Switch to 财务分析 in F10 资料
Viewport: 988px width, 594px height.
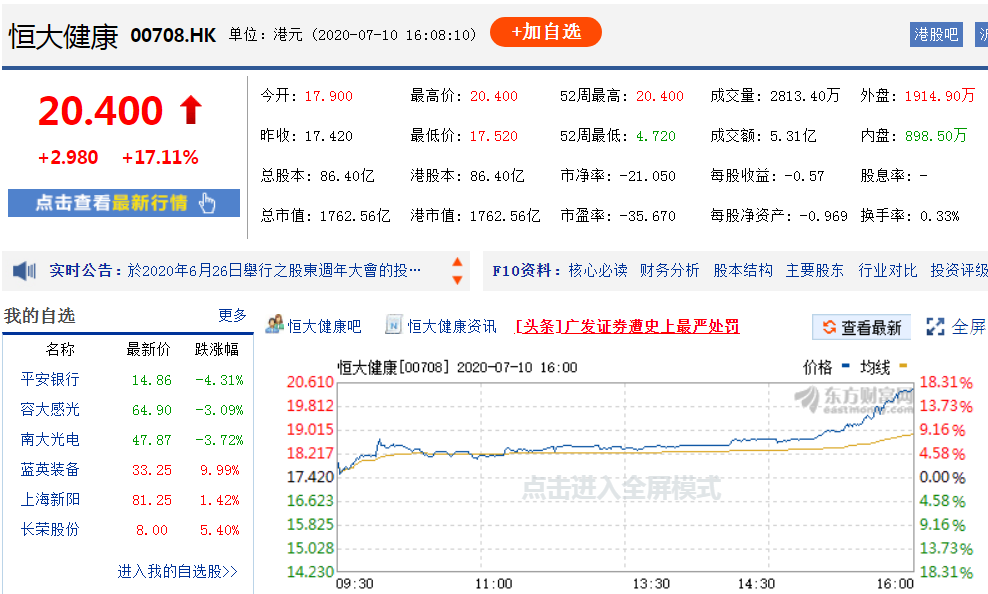click(670, 270)
